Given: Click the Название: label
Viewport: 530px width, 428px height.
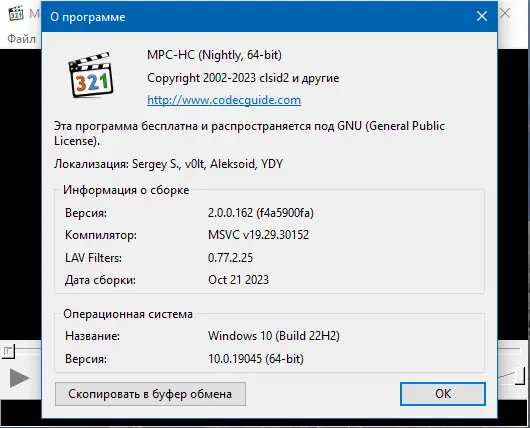Looking at the screenshot, I should (x=92, y=336).
